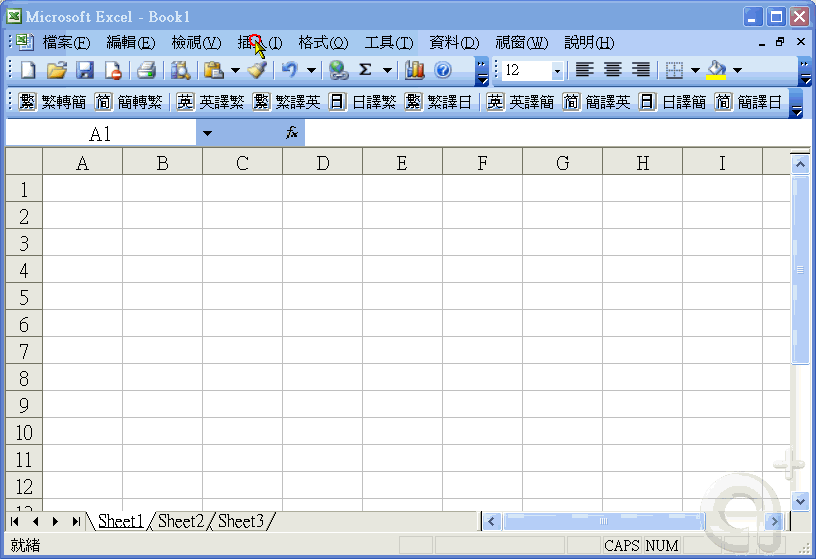Click the AutoSum sigma icon
This screenshot has width=816, height=560.
[365, 70]
